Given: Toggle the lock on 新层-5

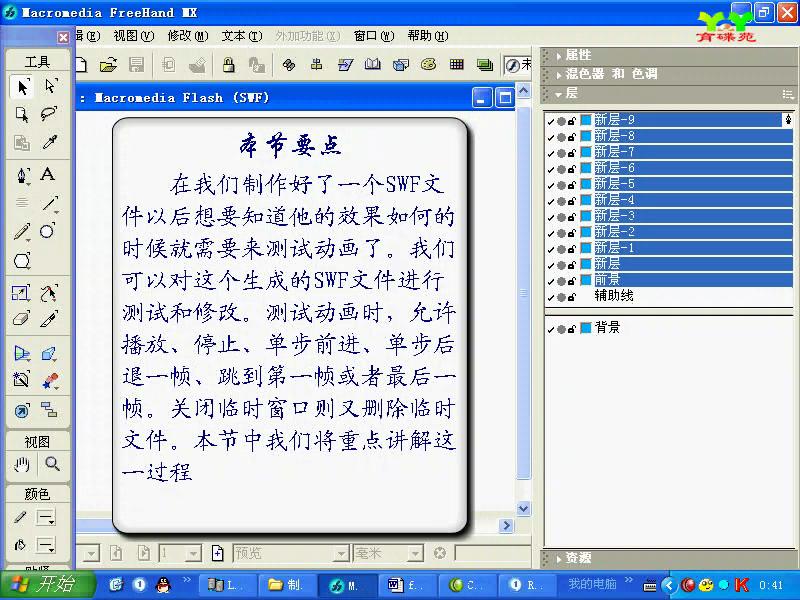Looking at the screenshot, I should (571, 185).
